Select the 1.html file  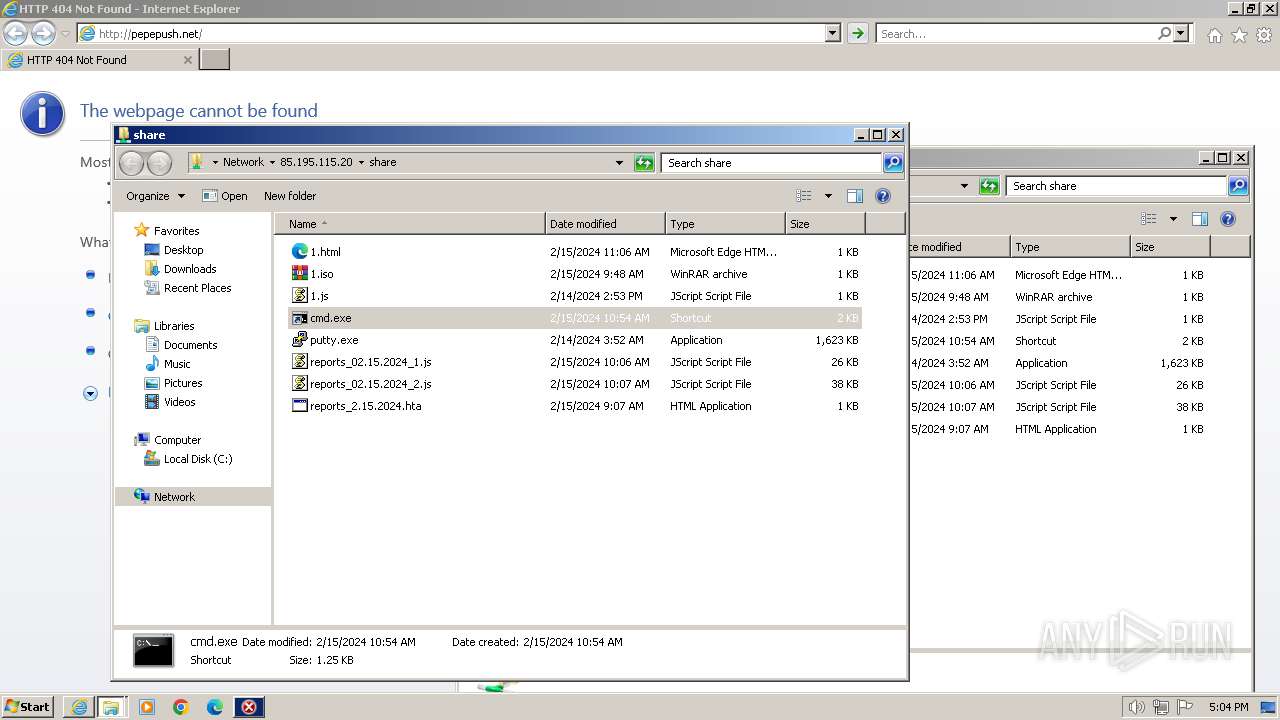pyautogui.click(x=575, y=252)
